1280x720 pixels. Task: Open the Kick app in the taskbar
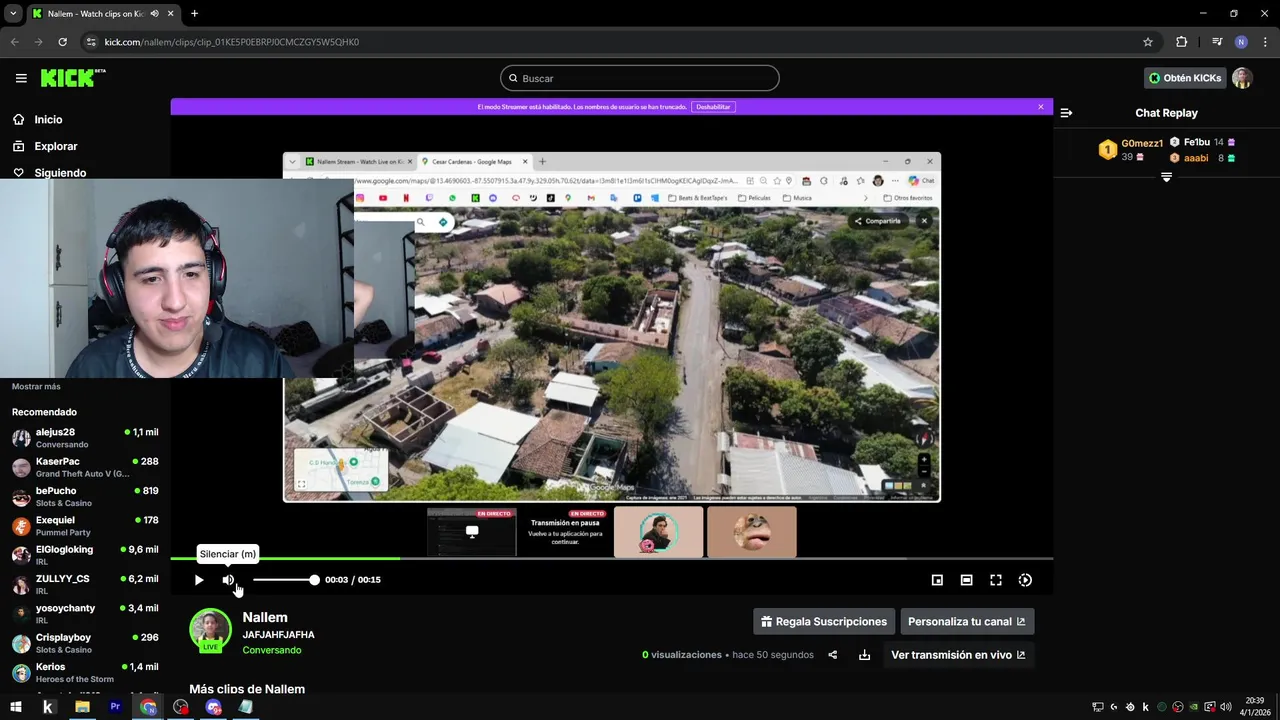(x=48, y=707)
